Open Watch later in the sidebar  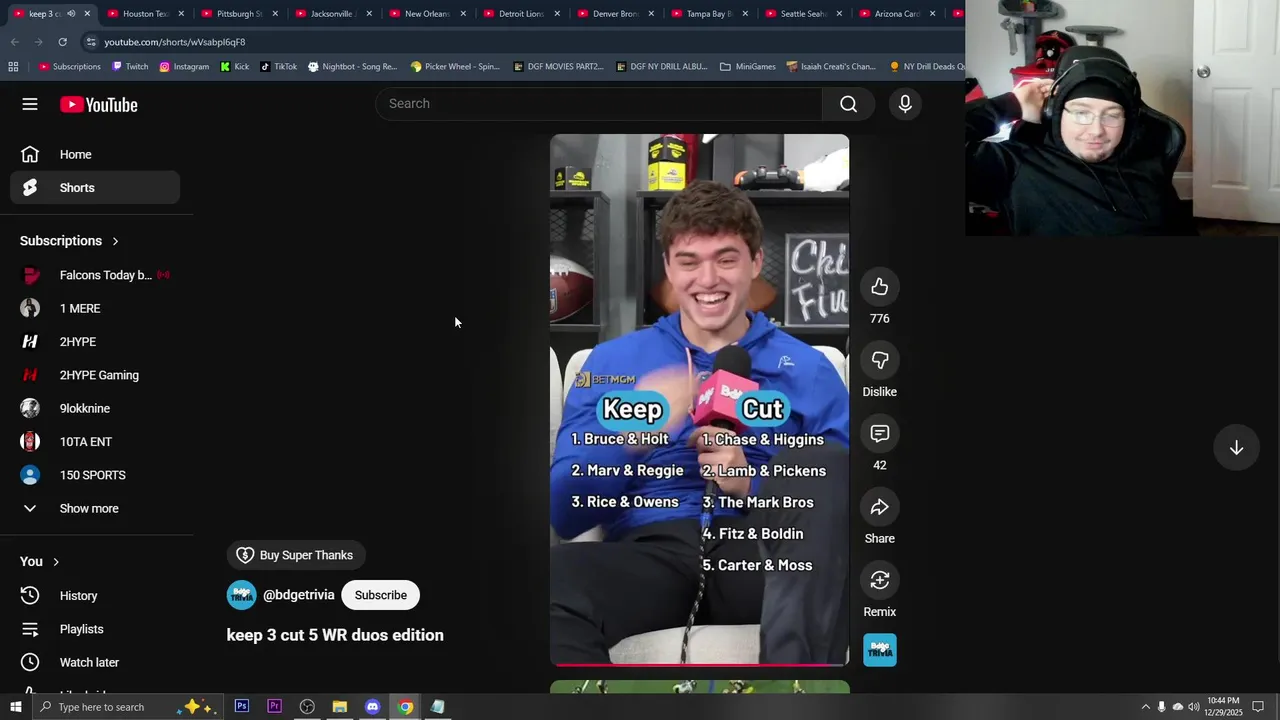[x=95, y=662]
